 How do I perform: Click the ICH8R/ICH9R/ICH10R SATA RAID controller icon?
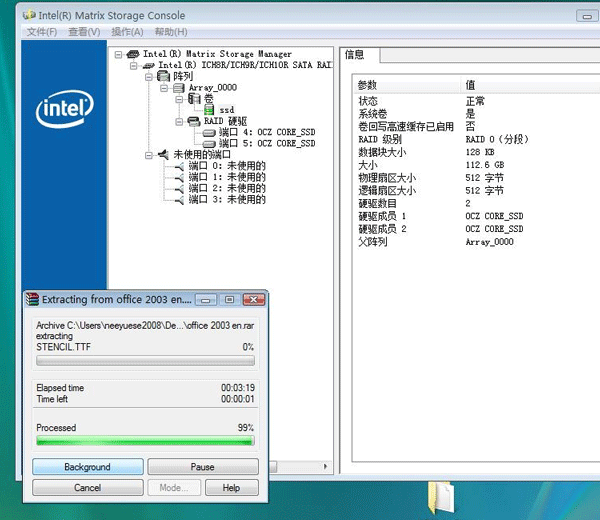point(148,65)
